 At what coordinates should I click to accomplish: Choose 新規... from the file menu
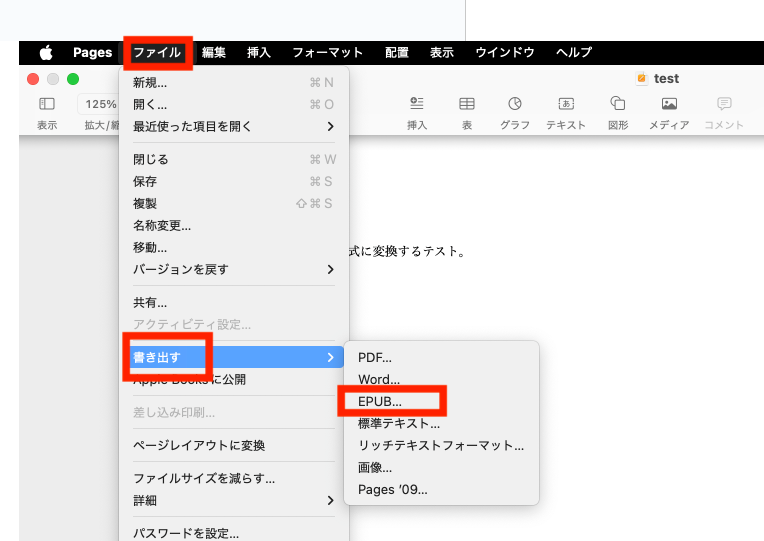coord(234,83)
